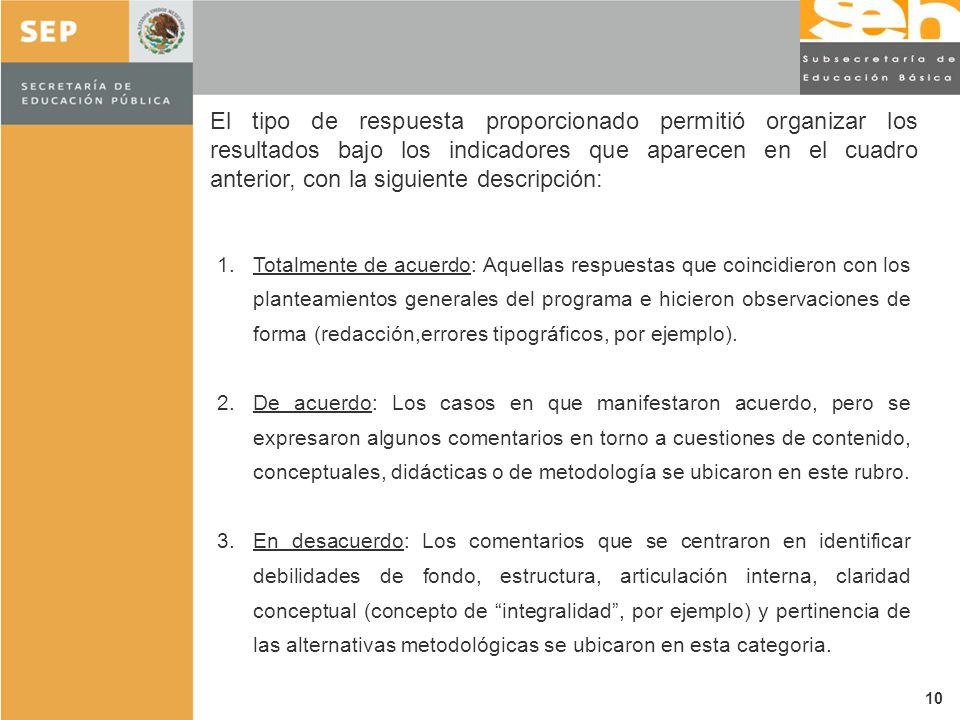Click the underlined heading 'De acuerdo'
This screenshot has width=960, height=720.
pyautogui.click(x=312, y=403)
